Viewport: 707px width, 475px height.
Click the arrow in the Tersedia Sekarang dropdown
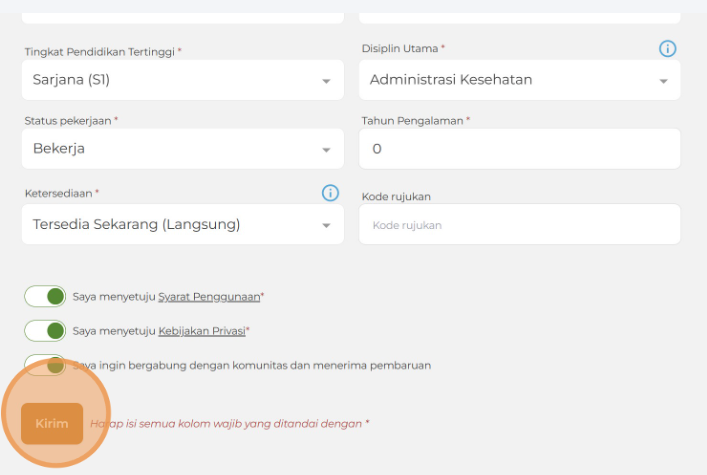point(326,226)
